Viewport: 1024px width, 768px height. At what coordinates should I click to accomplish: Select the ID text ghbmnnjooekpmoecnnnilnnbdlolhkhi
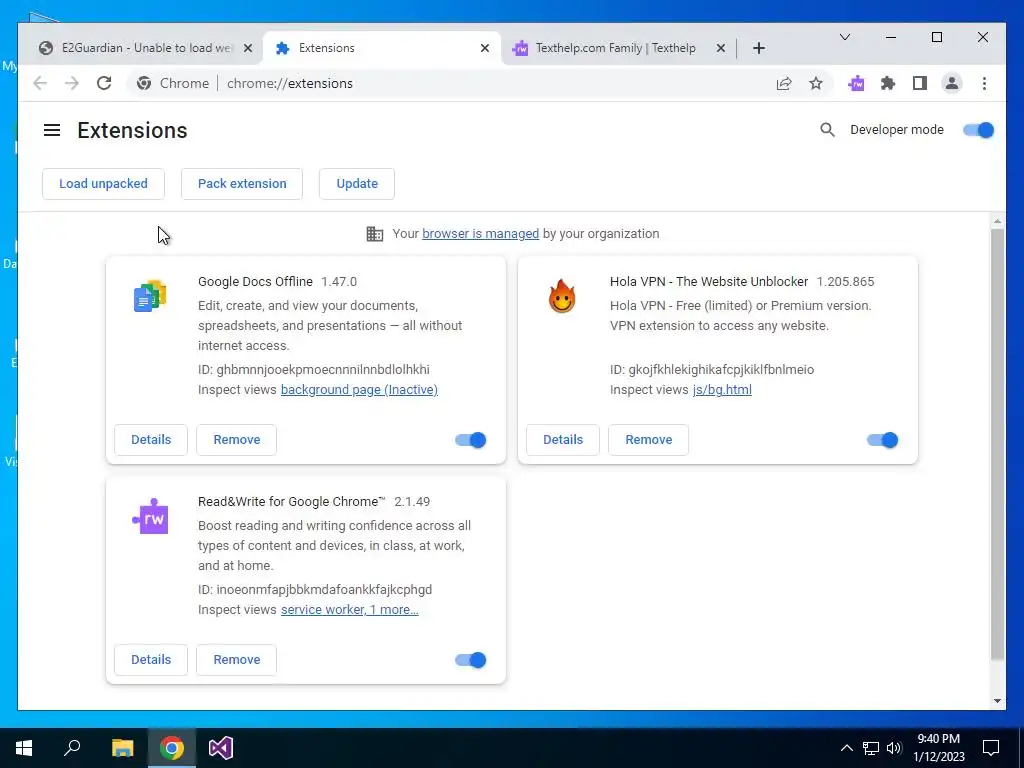point(323,370)
